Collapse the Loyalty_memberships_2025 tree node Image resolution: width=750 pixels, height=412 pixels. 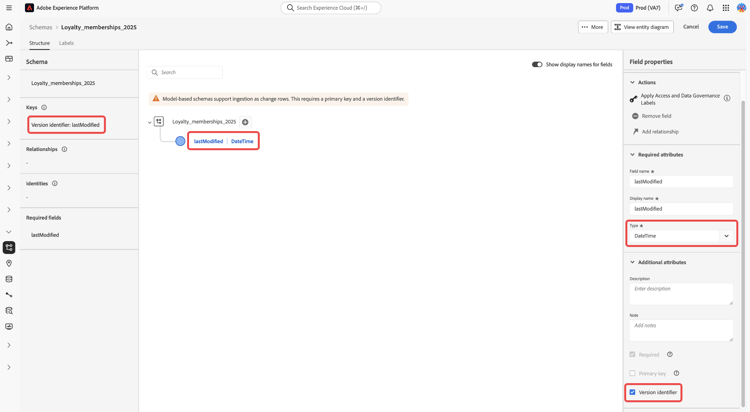tap(150, 122)
